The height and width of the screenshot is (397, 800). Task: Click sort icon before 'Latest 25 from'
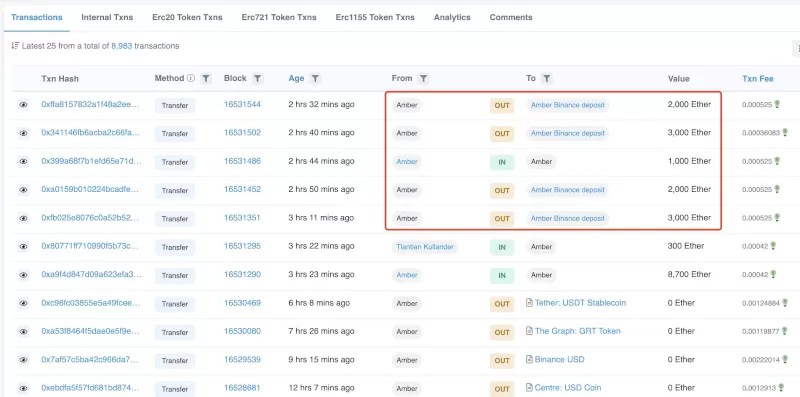(x=15, y=46)
